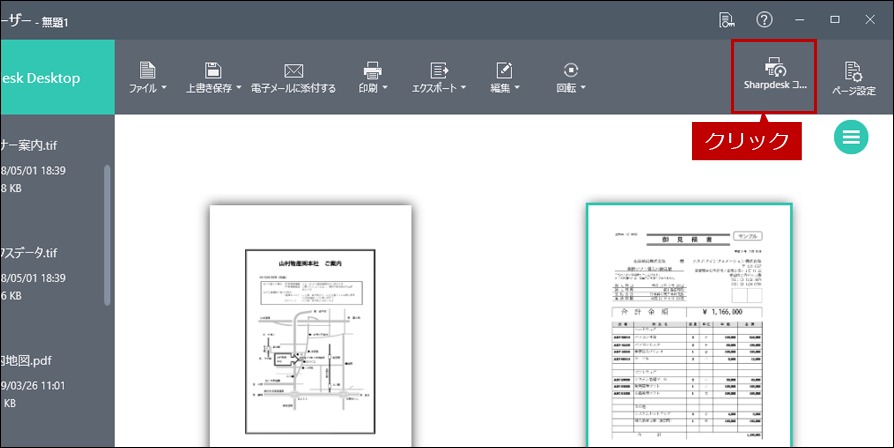Image resolution: width=894 pixels, height=448 pixels.
Task: Expand the 上書き保存 dropdown arrow
Action: 238,88
